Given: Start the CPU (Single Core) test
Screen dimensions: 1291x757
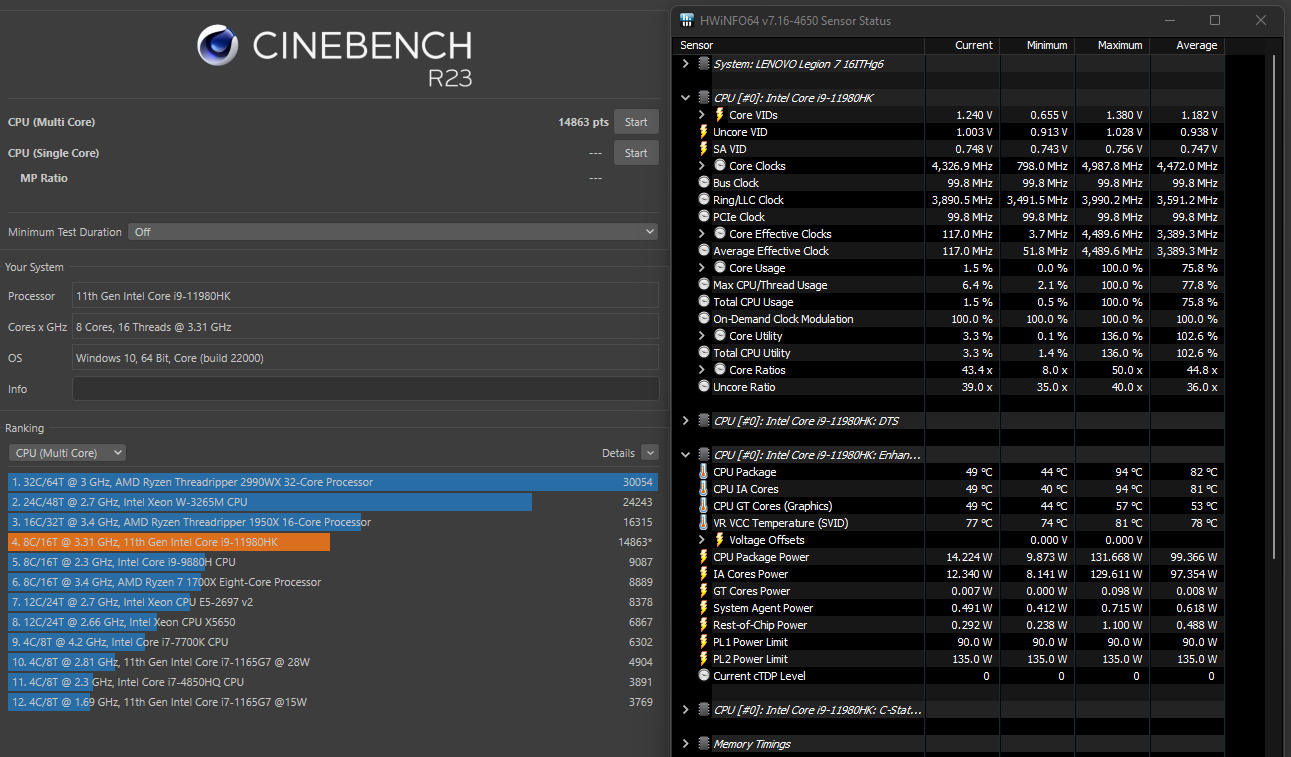Looking at the screenshot, I should tap(636, 153).
